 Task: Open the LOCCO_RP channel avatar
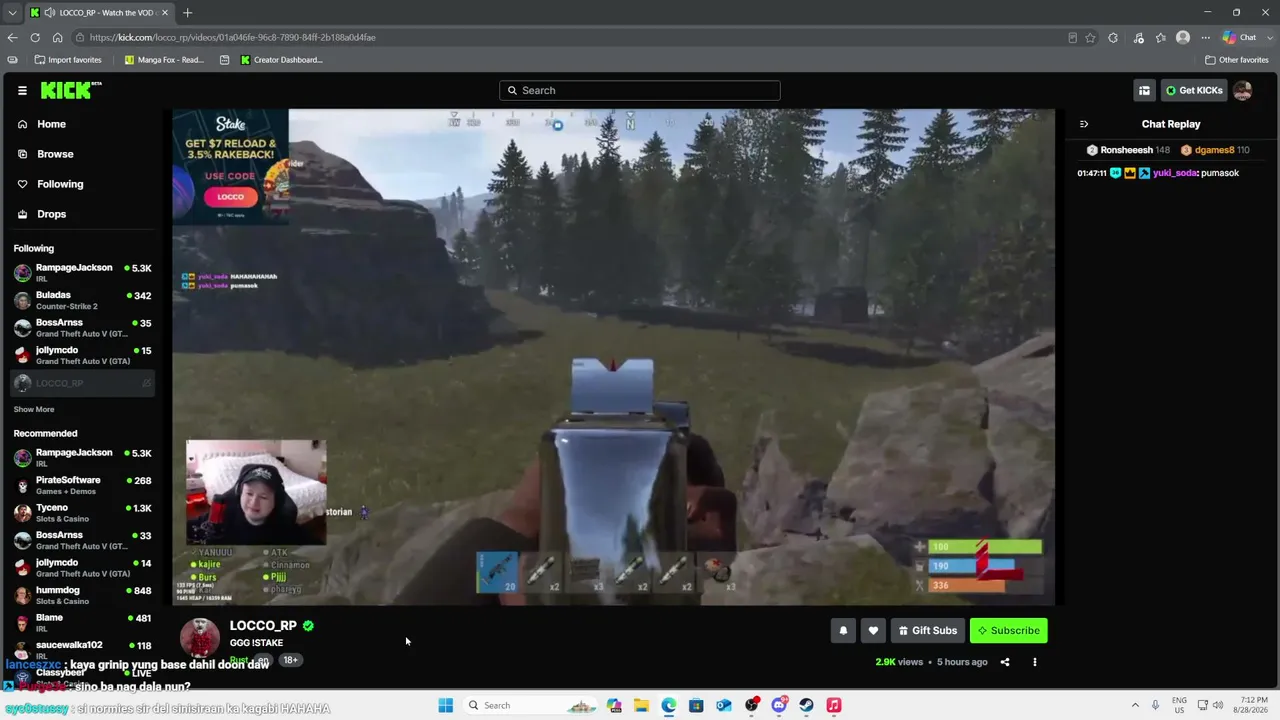200,638
